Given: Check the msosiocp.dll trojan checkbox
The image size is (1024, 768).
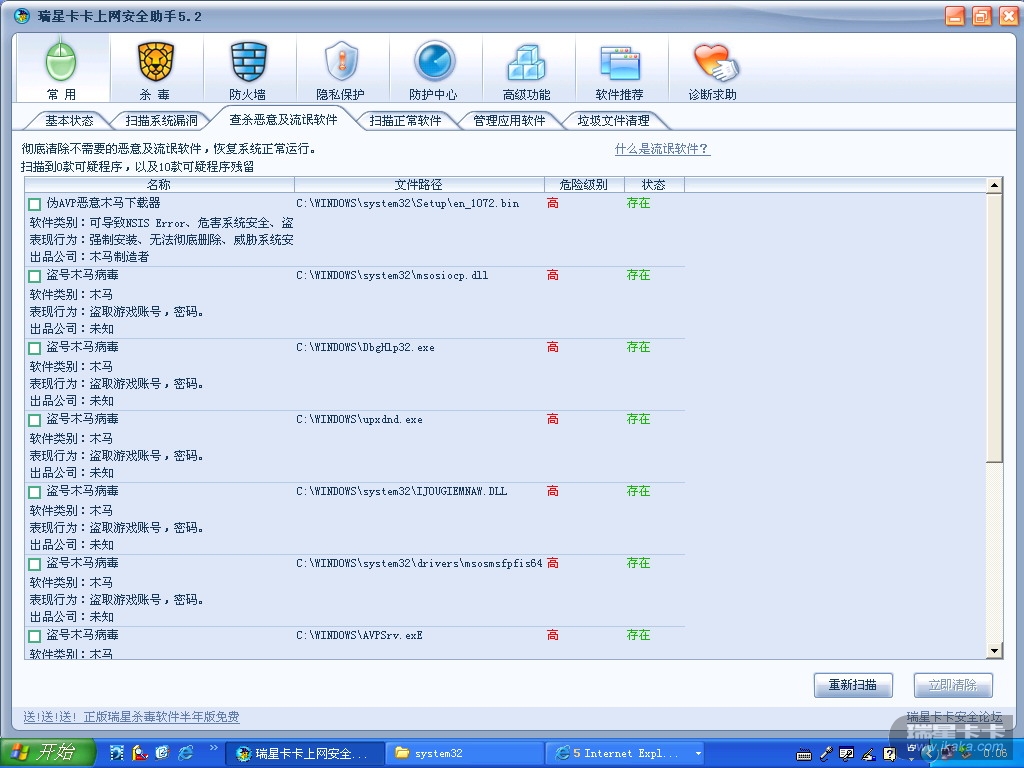Looking at the screenshot, I should point(35,276).
